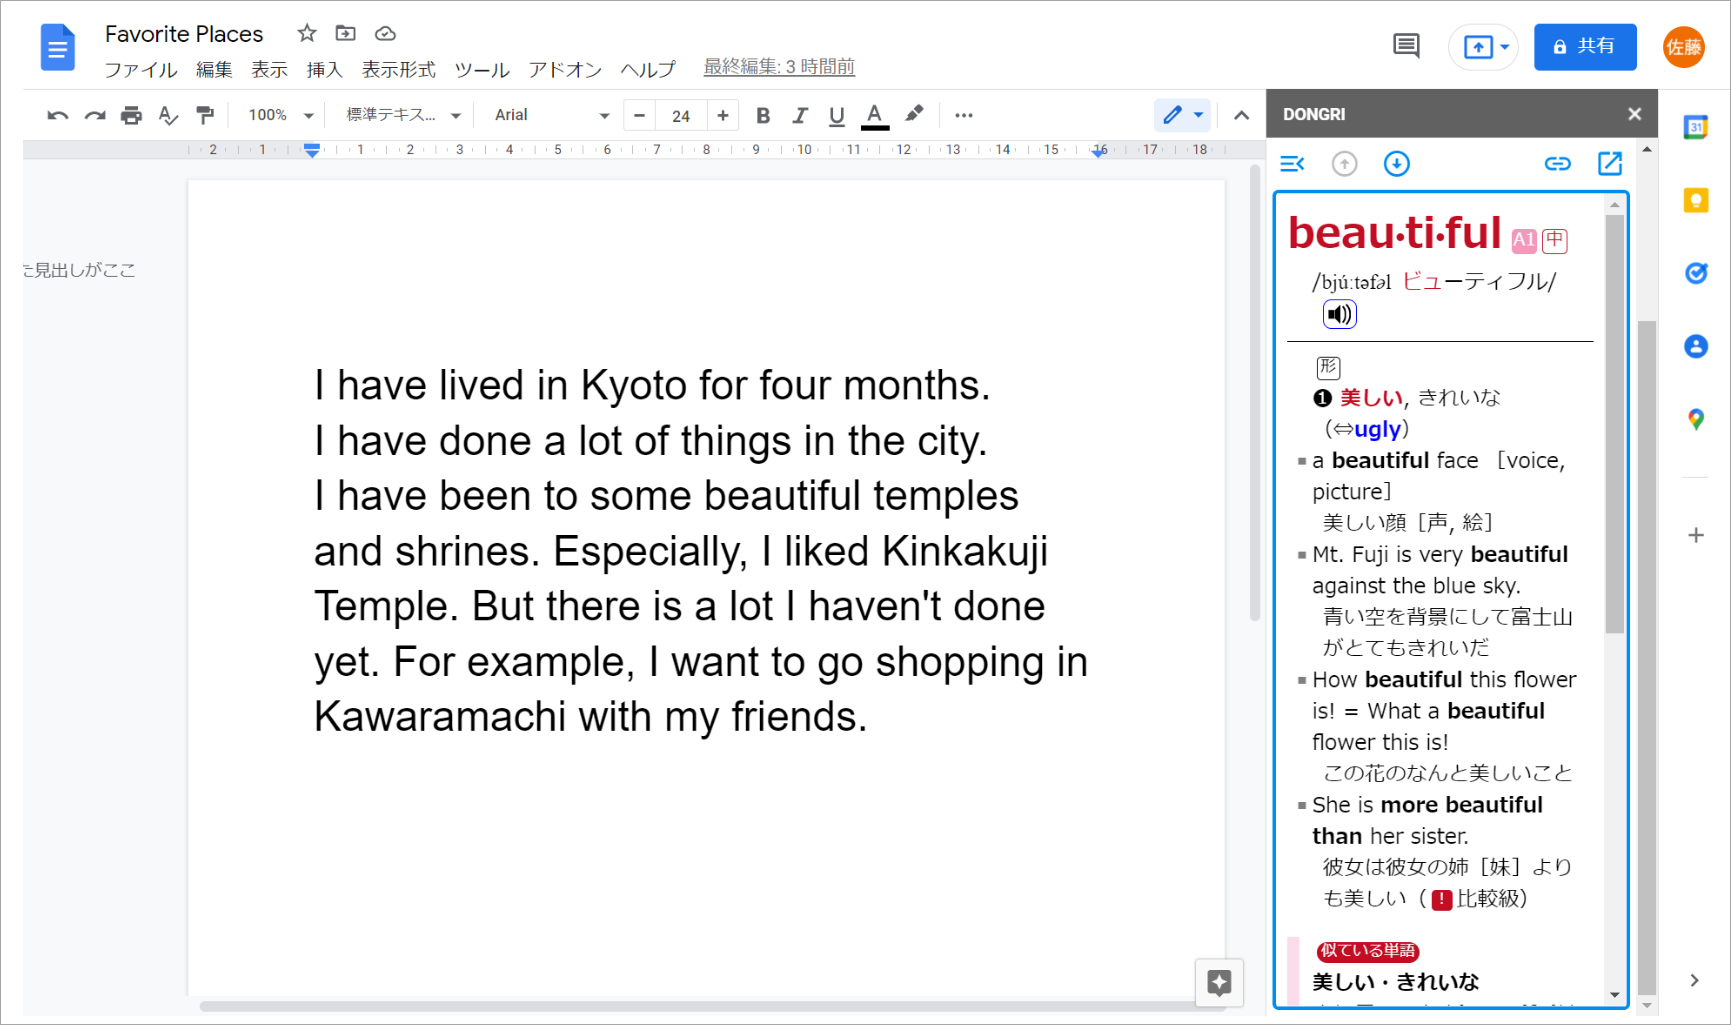
Task: Copy link icon in DONGRI panel
Action: point(1558,164)
